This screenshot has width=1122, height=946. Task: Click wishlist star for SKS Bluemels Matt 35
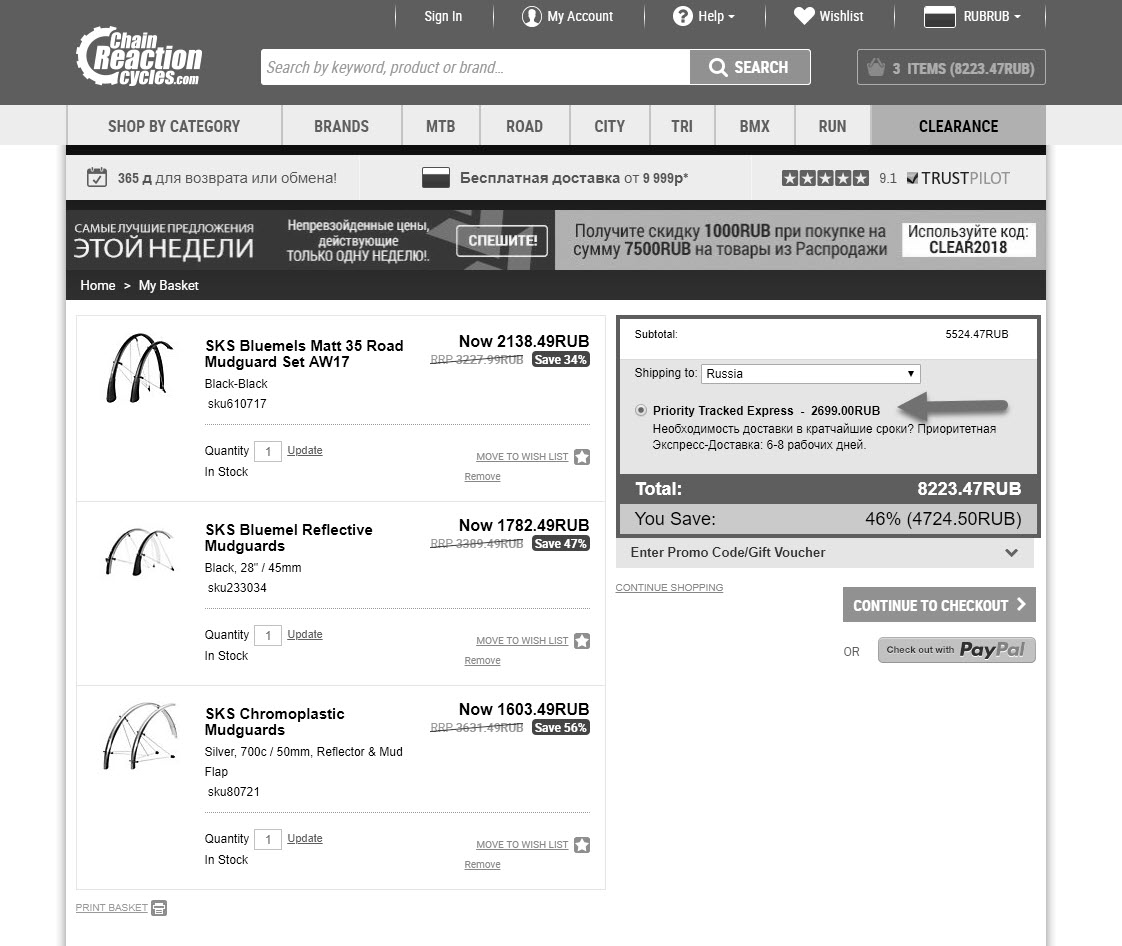[x=582, y=457]
